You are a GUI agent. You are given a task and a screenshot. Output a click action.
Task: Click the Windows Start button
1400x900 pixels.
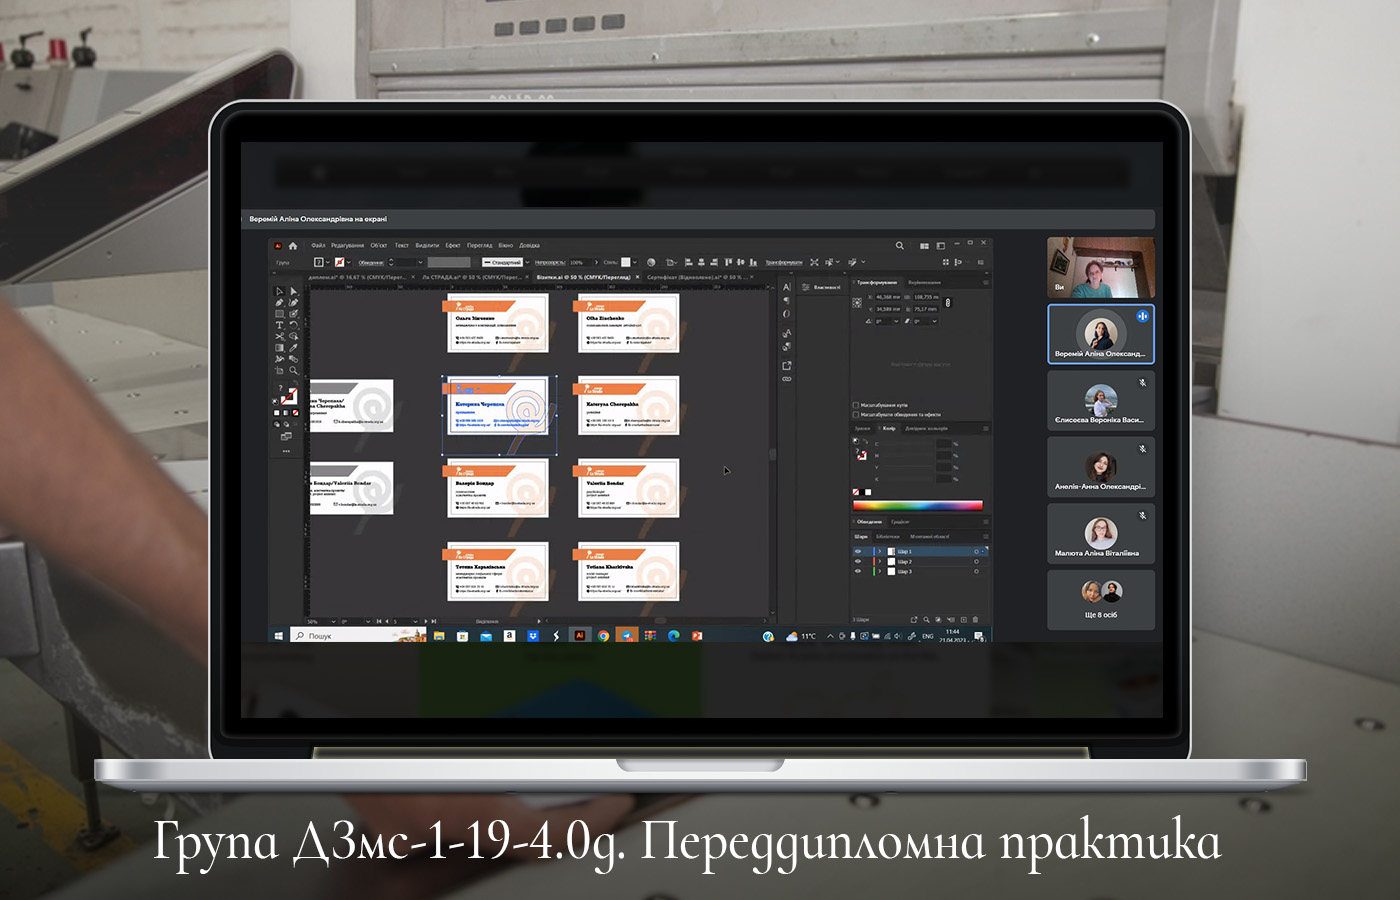[279, 636]
